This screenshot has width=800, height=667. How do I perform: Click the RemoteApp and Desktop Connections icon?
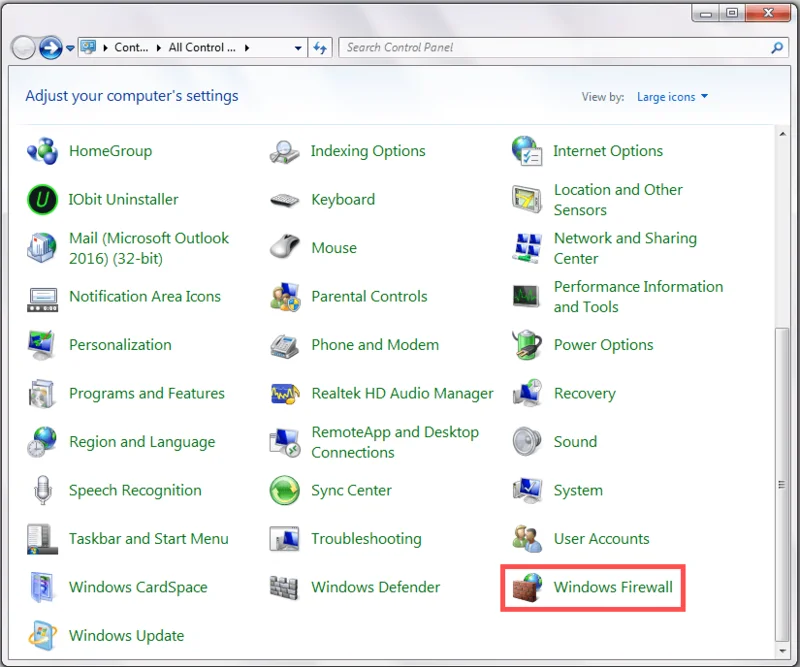(284, 442)
